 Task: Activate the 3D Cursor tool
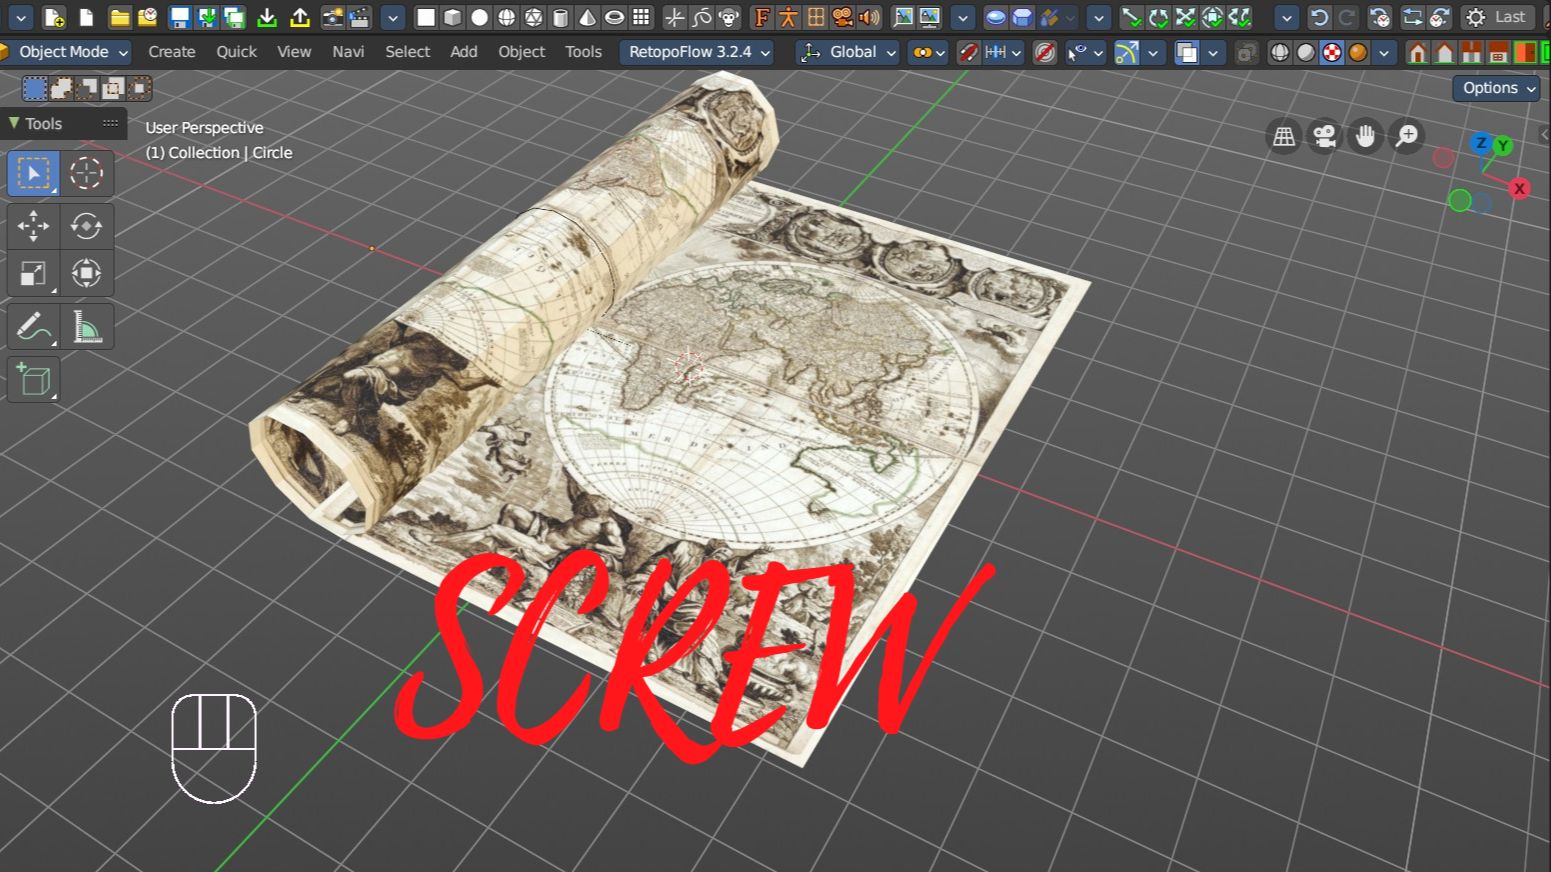(x=86, y=173)
